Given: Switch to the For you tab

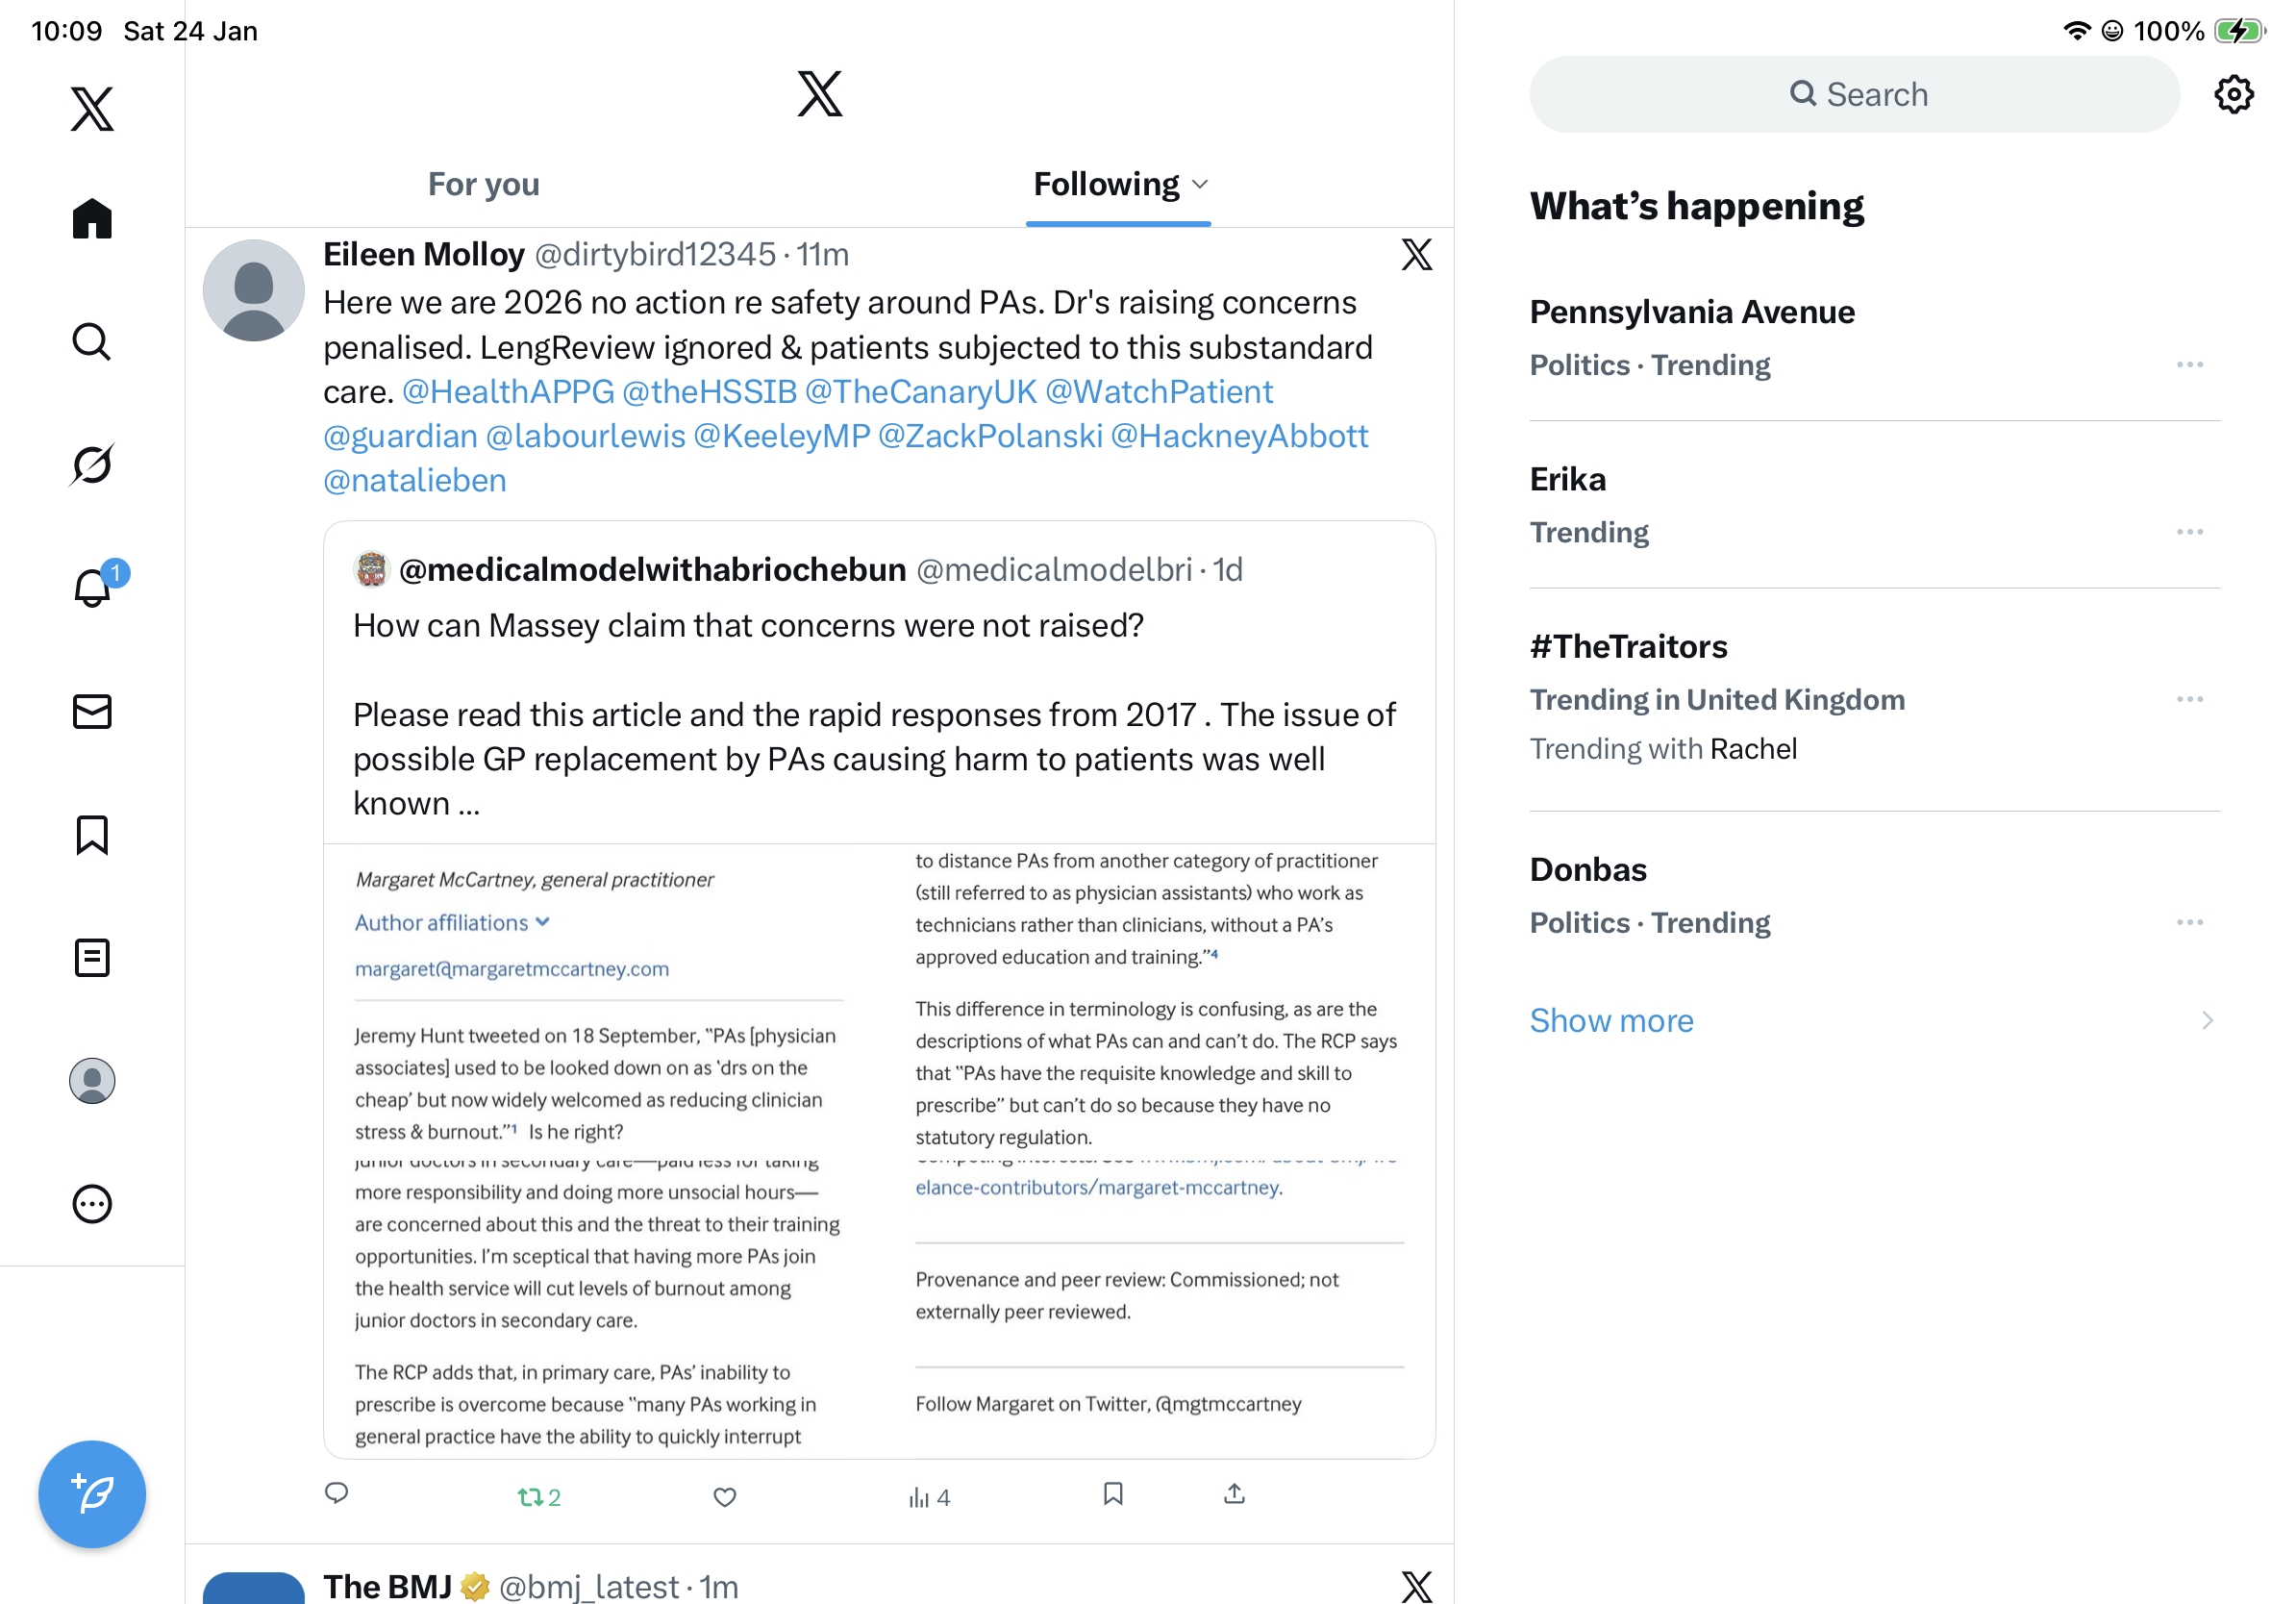Looking at the screenshot, I should point(484,184).
